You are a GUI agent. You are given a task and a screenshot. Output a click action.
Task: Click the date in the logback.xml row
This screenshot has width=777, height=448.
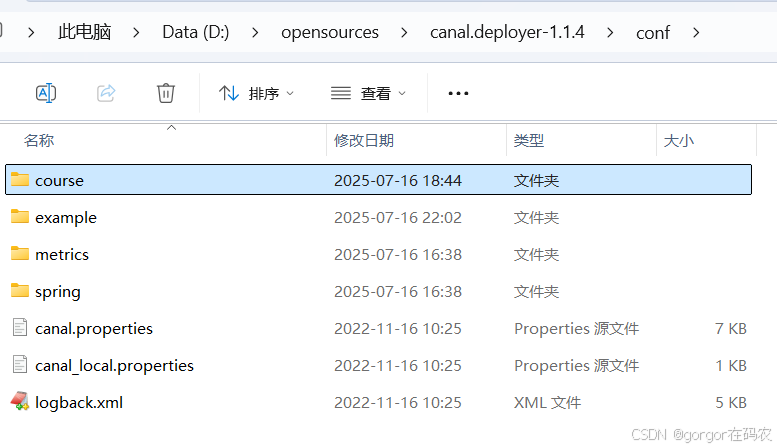397,402
